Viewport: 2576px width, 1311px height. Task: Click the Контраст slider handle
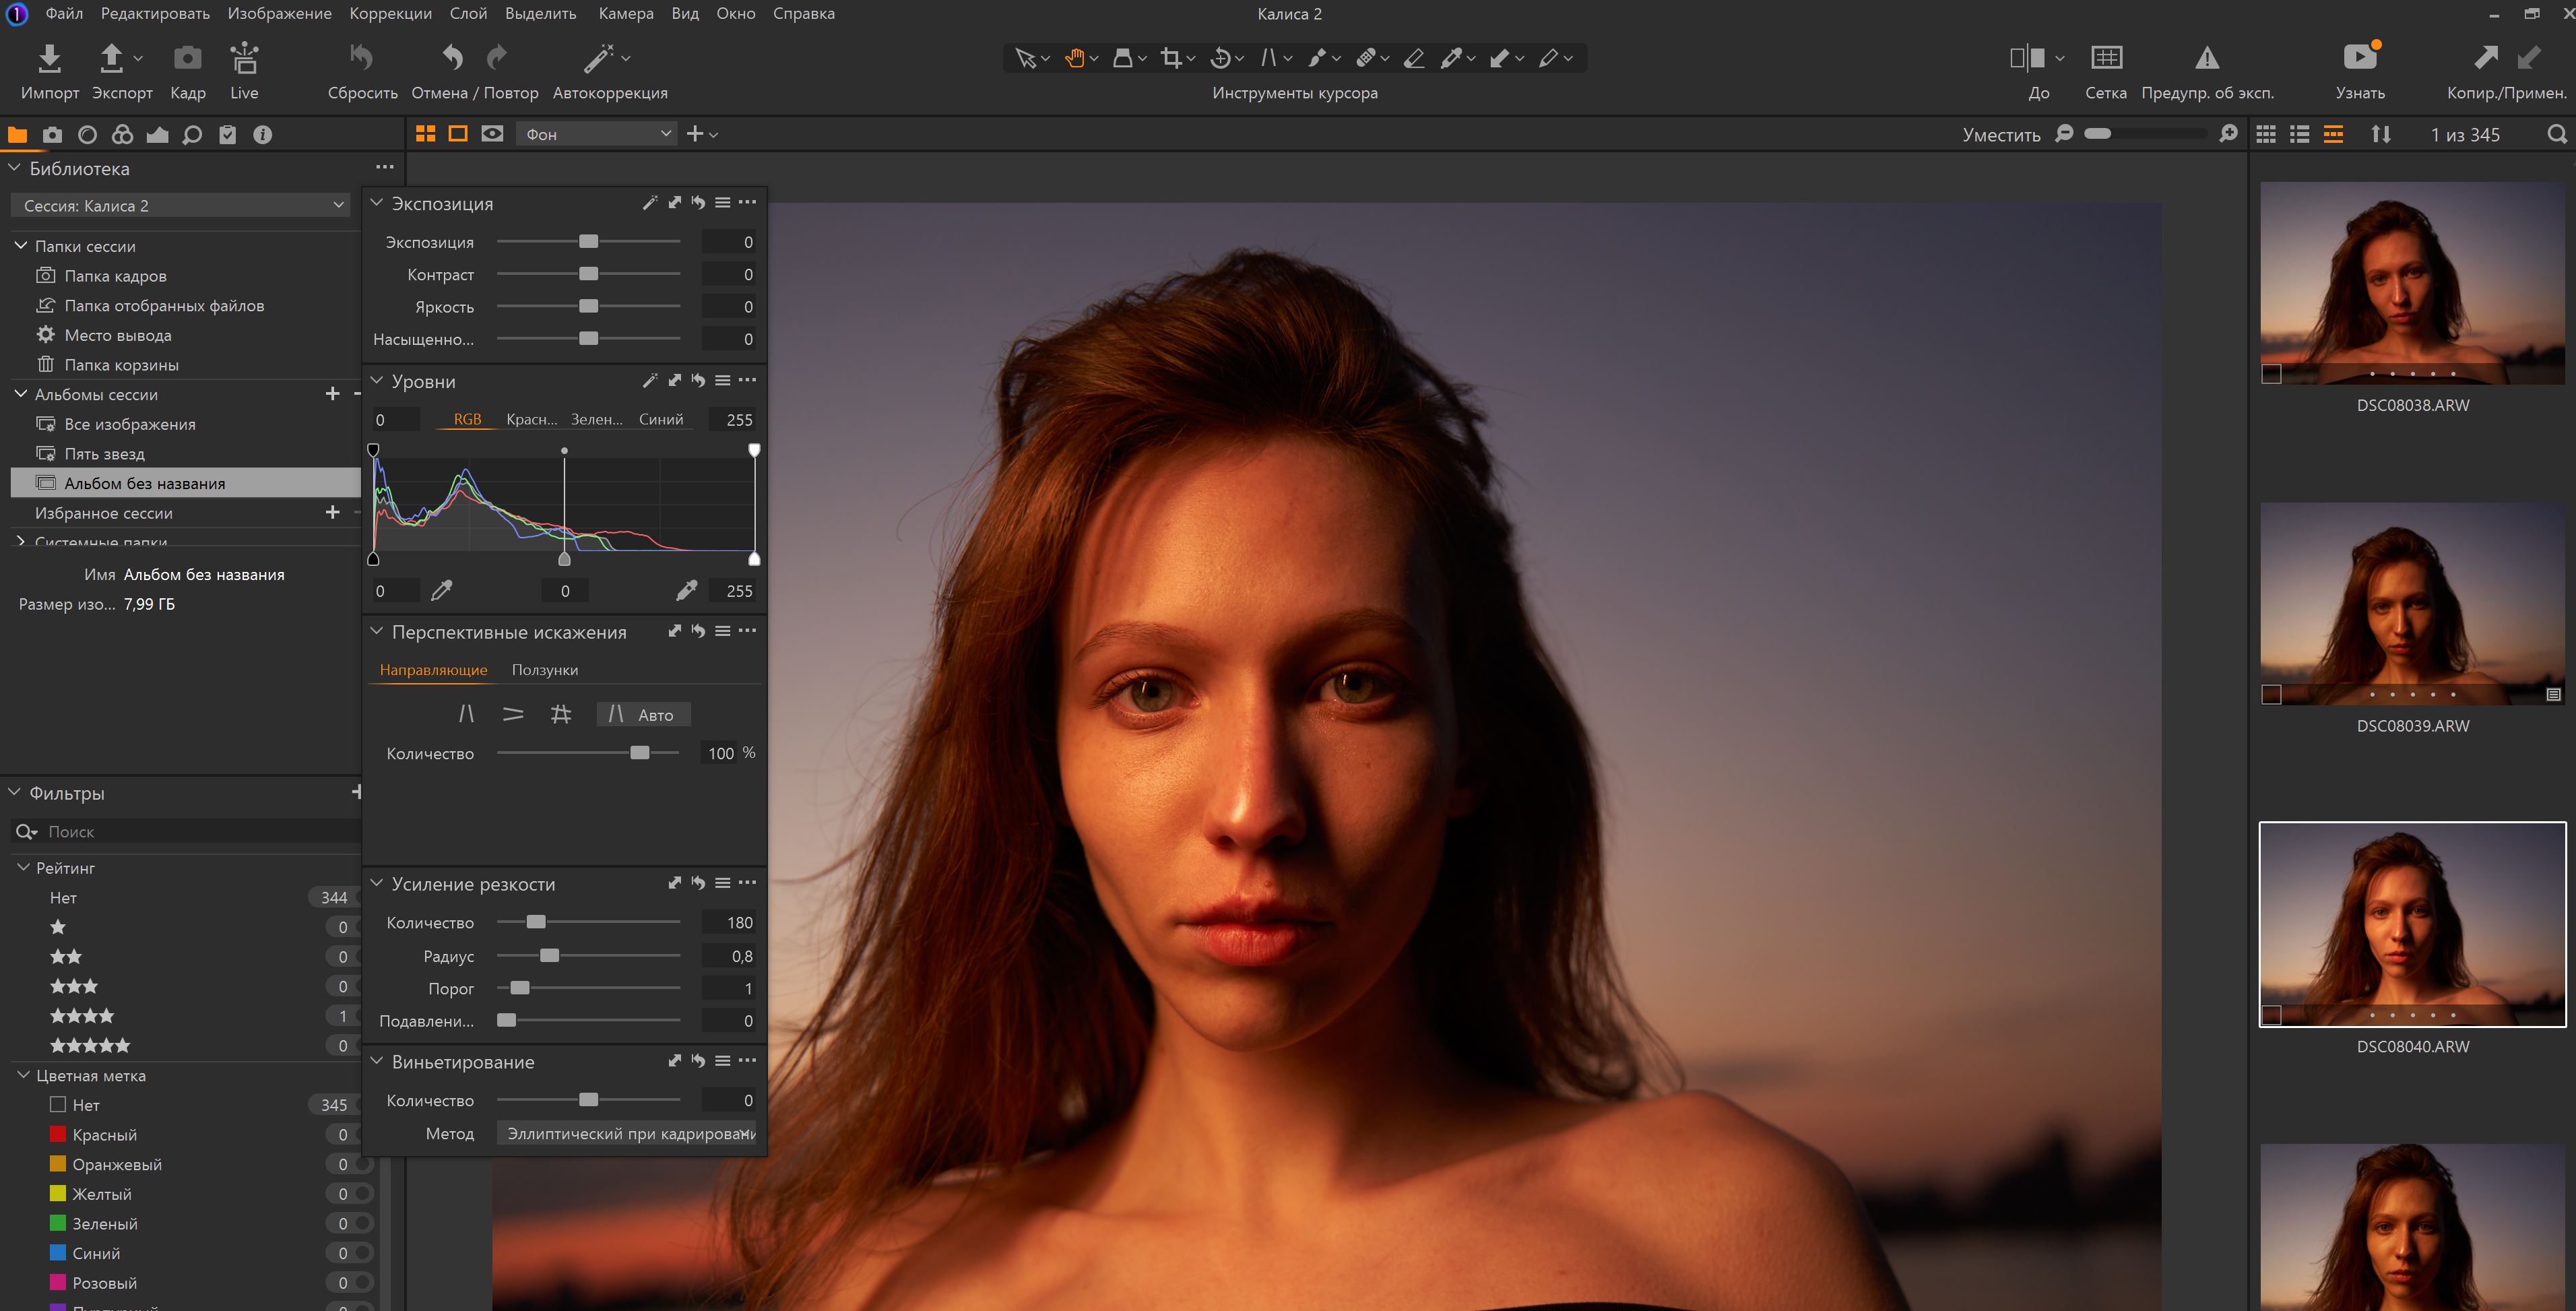click(x=589, y=274)
